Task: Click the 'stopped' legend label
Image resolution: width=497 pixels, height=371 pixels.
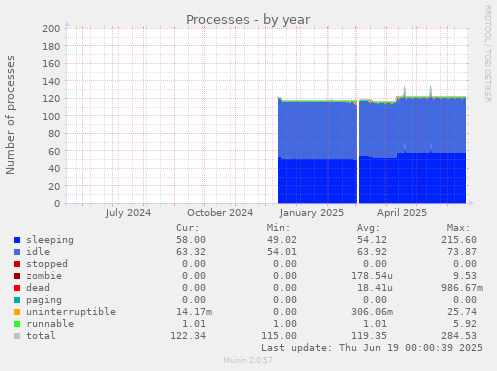Action: coord(47,264)
